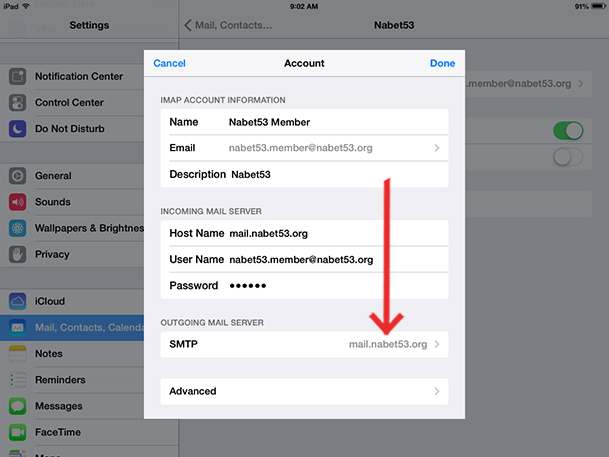Tap the Wallpapers & Brightness icon

point(17,228)
